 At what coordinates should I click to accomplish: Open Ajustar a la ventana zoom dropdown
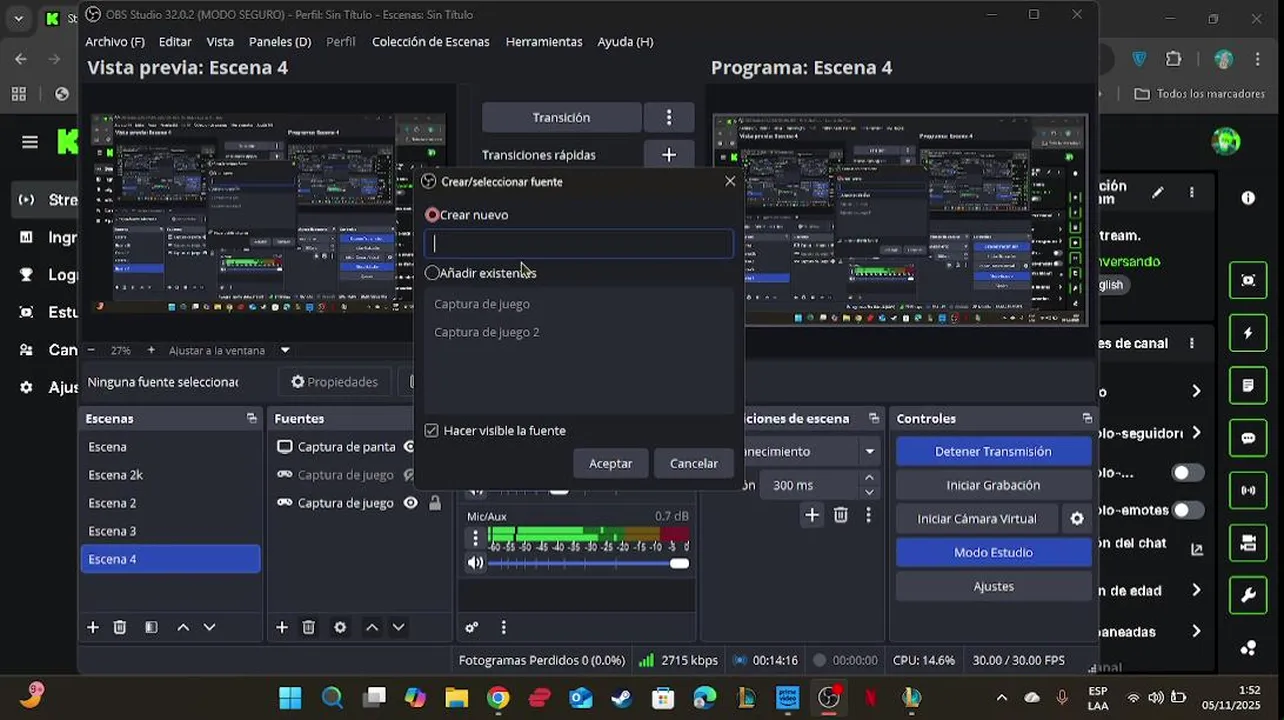(285, 350)
